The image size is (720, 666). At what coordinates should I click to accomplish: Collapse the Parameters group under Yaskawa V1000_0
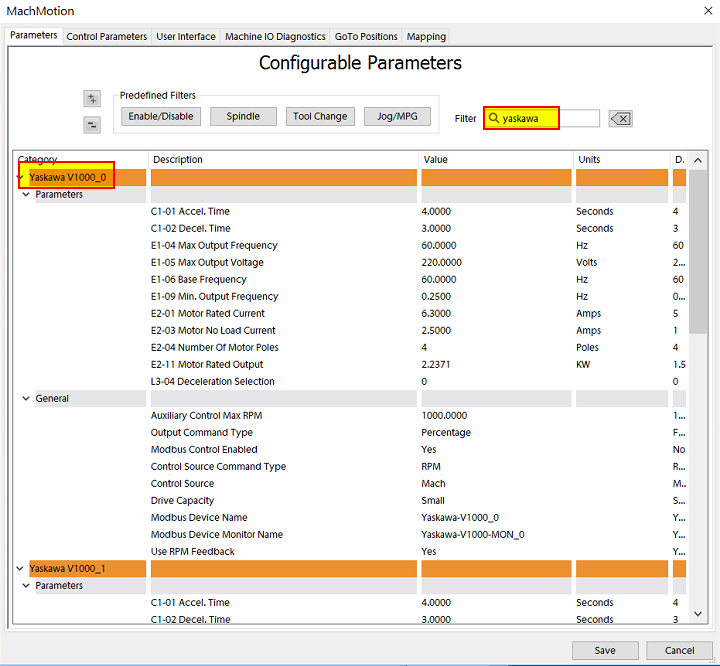pos(27,195)
